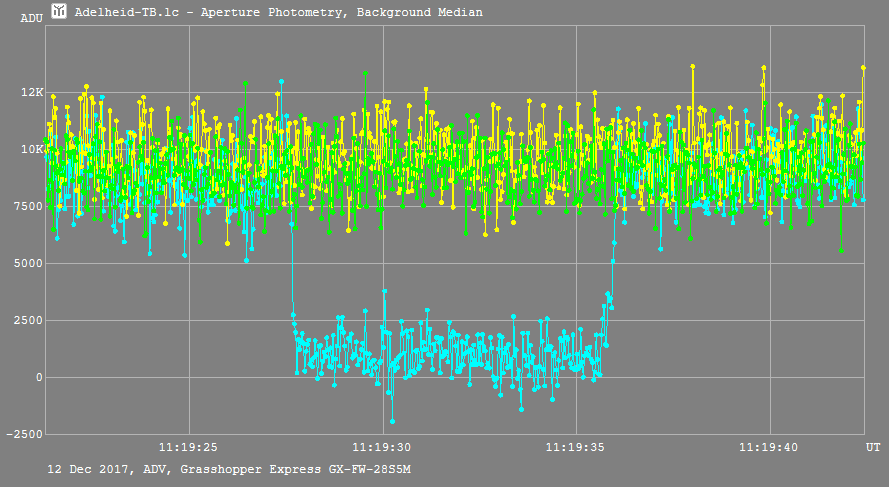Screen dimensions: 889x487
Task: Click the UT axis label
Action: pos(873,447)
